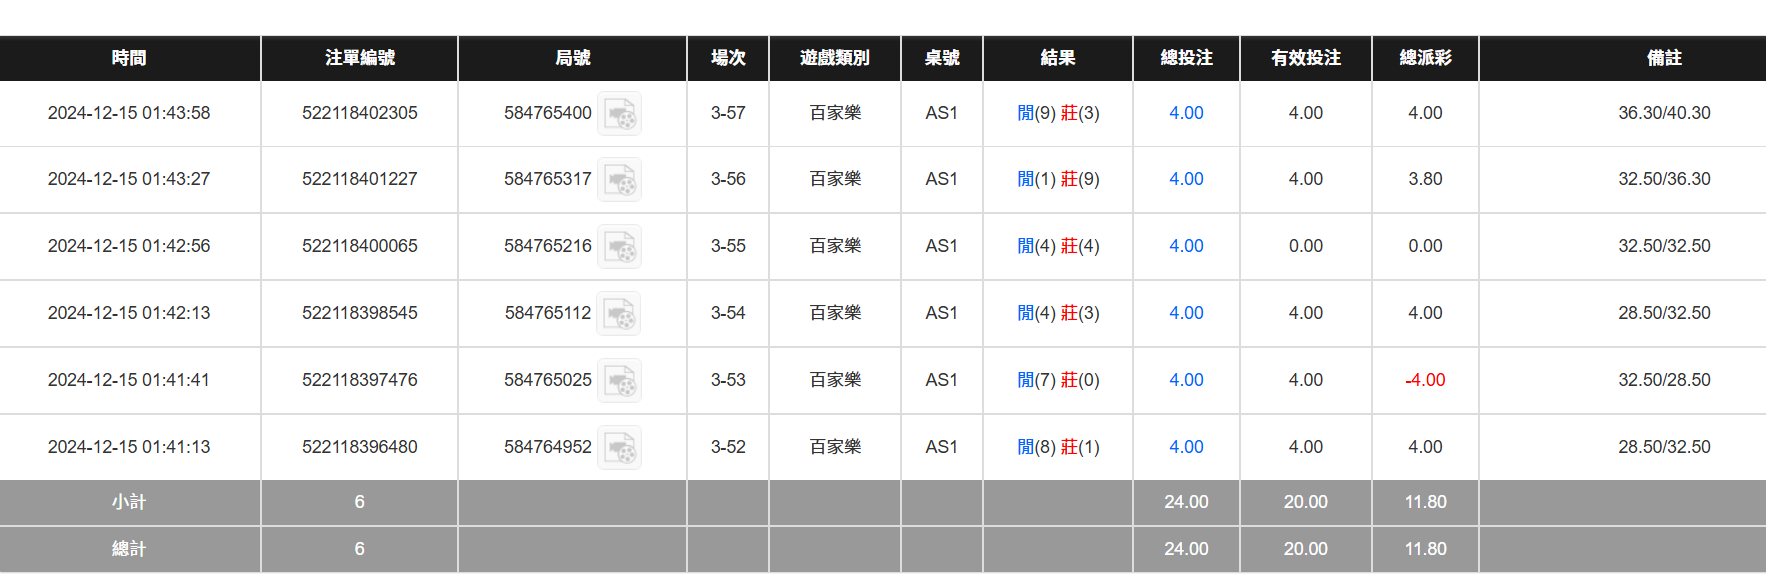Click the 小計 subtotal row label
Image resolution: width=1766 pixels, height=574 pixels.
click(129, 502)
